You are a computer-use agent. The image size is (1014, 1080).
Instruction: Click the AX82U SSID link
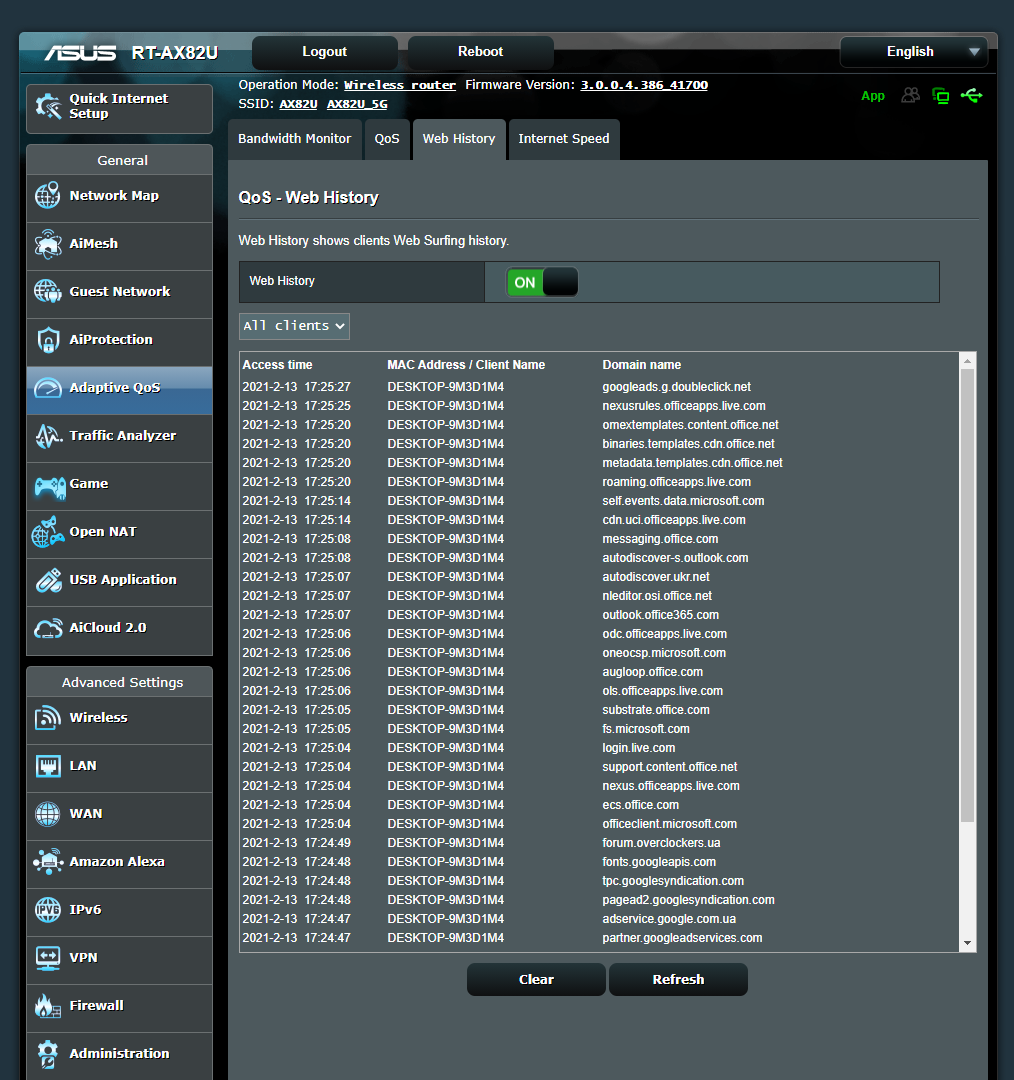(x=298, y=104)
